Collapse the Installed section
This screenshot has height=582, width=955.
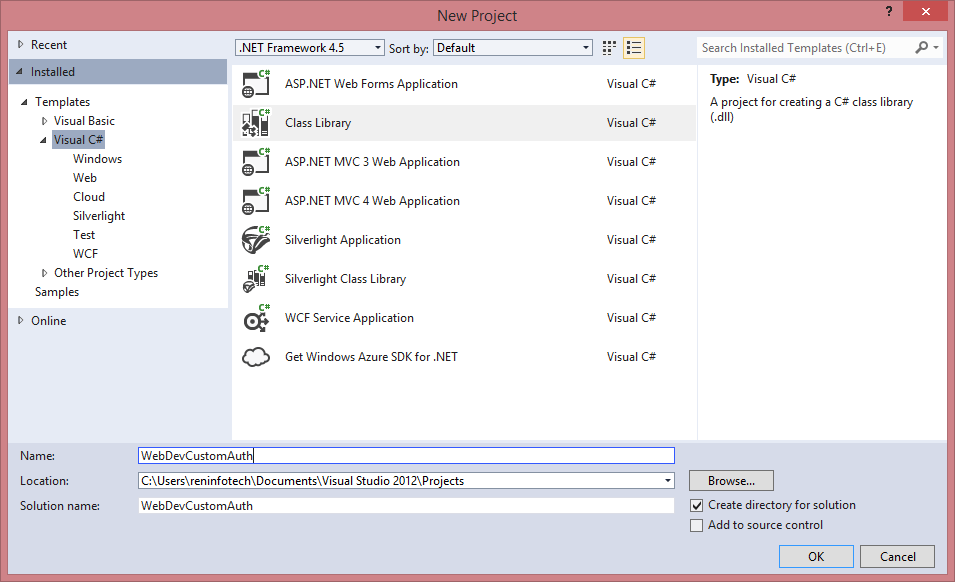(x=19, y=71)
